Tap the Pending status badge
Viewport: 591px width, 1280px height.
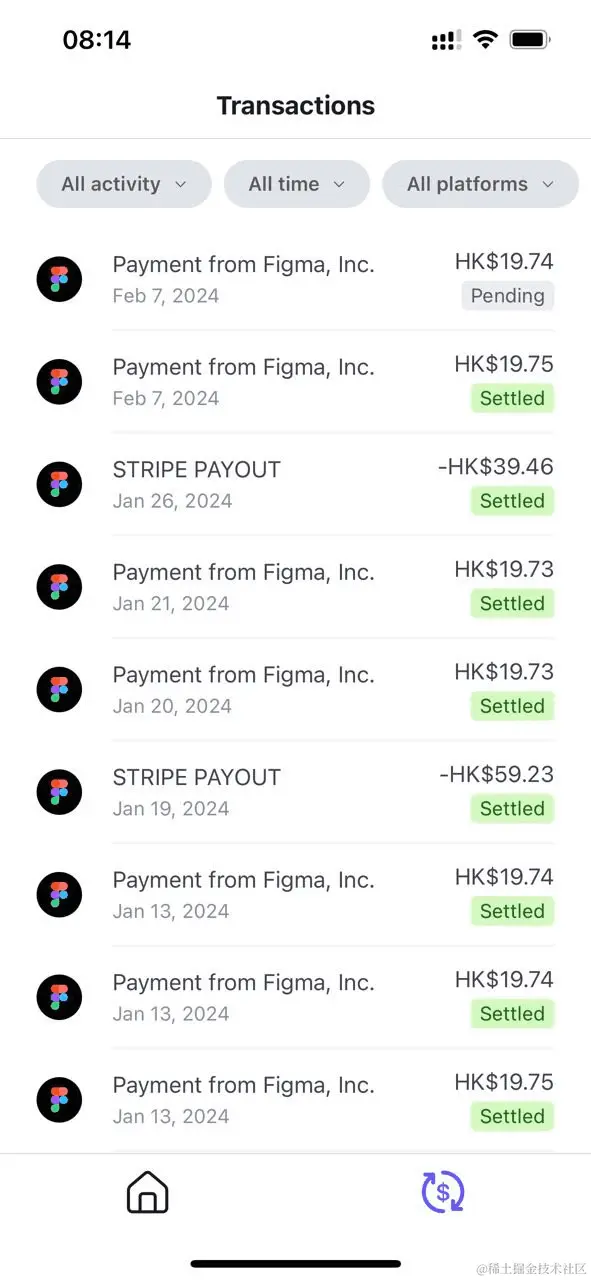508,296
